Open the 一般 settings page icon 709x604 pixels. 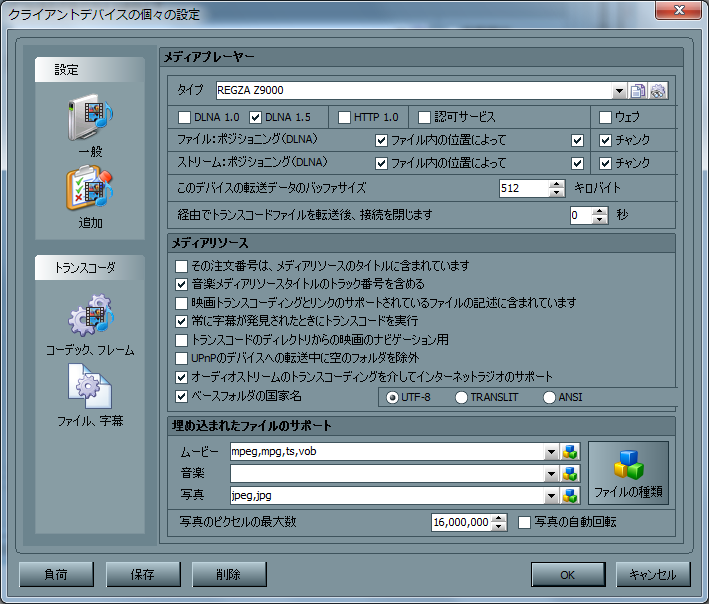pyautogui.click(x=90, y=125)
